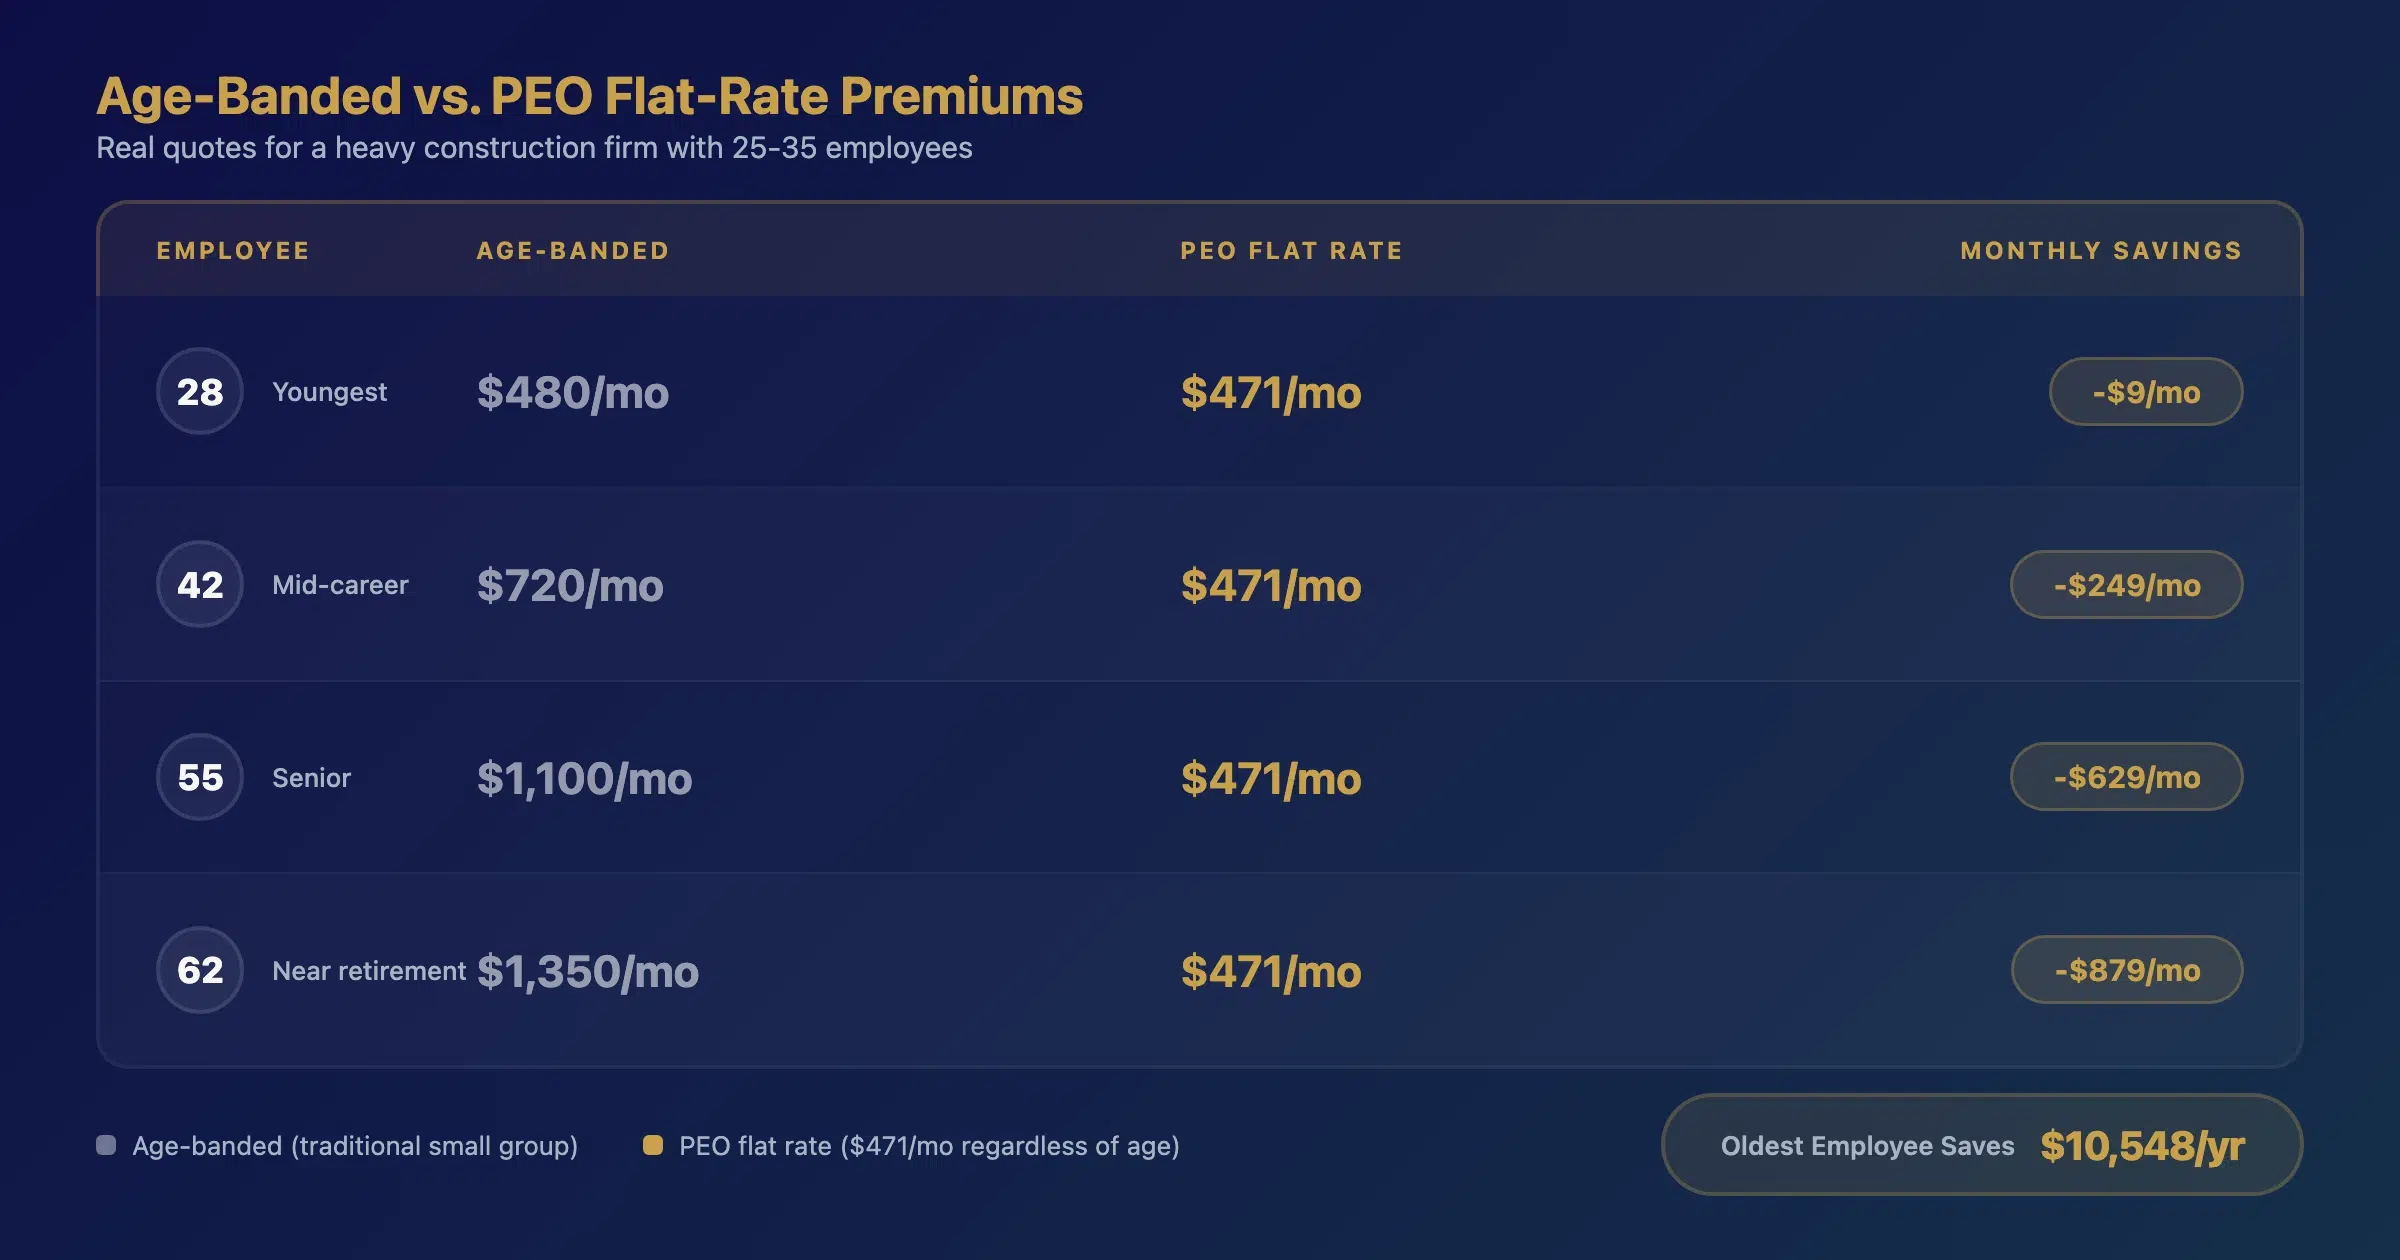Click the AGE-BANDED column header
Screen dimensions: 2400x1260
[x=573, y=251]
